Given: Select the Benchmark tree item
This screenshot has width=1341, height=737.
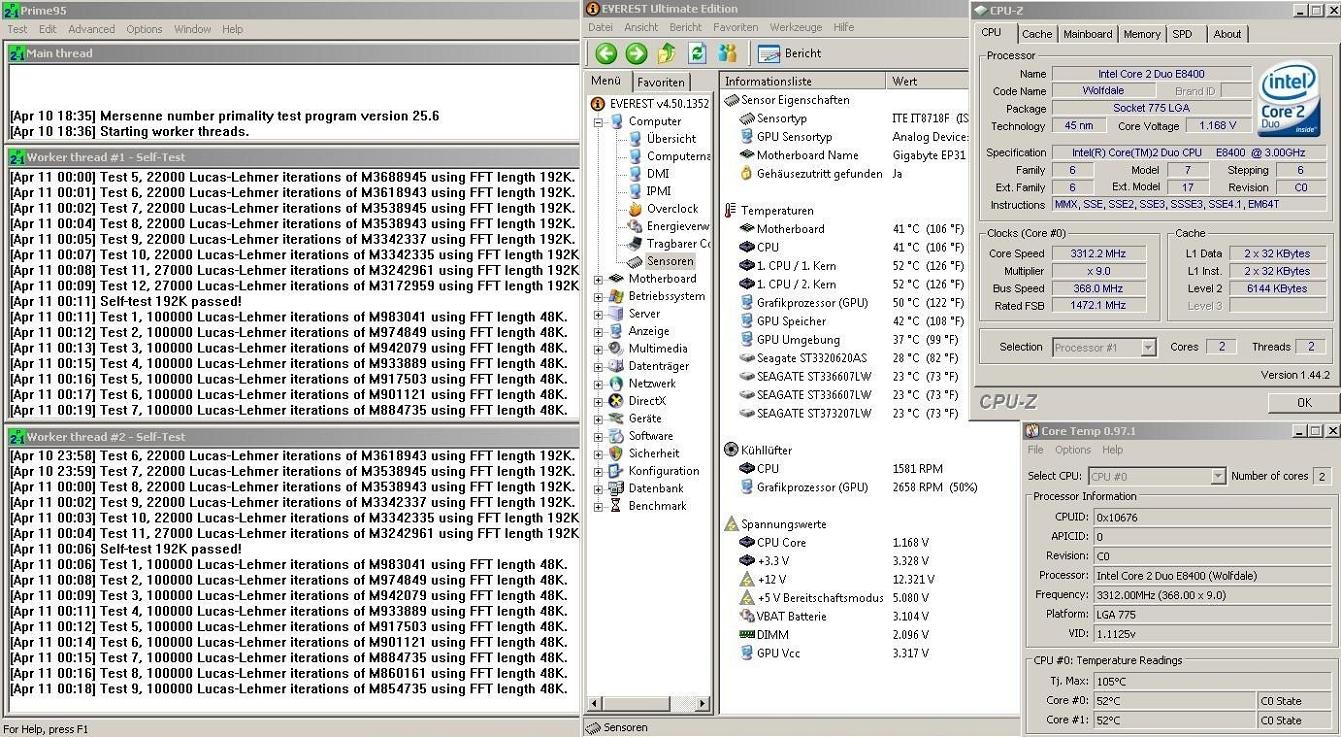Looking at the screenshot, I should (x=657, y=506).
